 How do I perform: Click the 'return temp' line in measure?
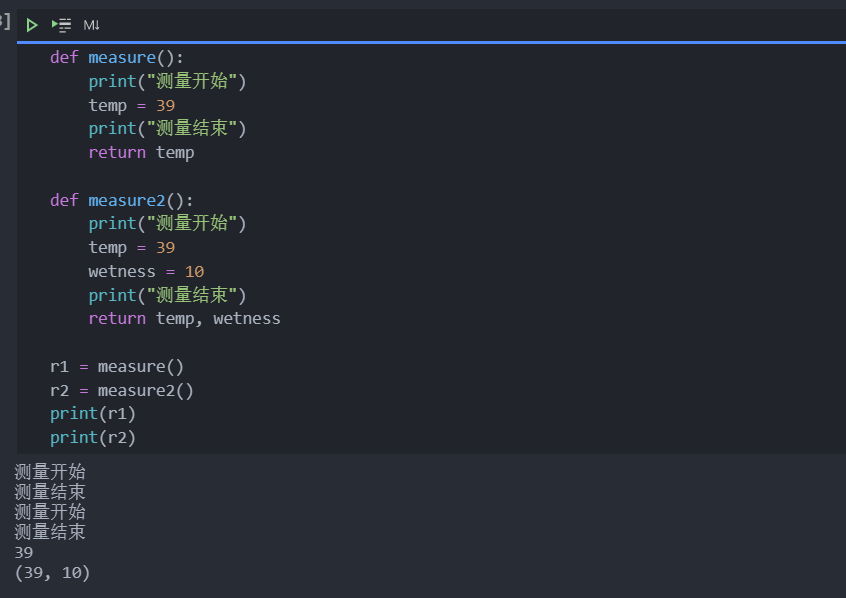coord(141,153)
